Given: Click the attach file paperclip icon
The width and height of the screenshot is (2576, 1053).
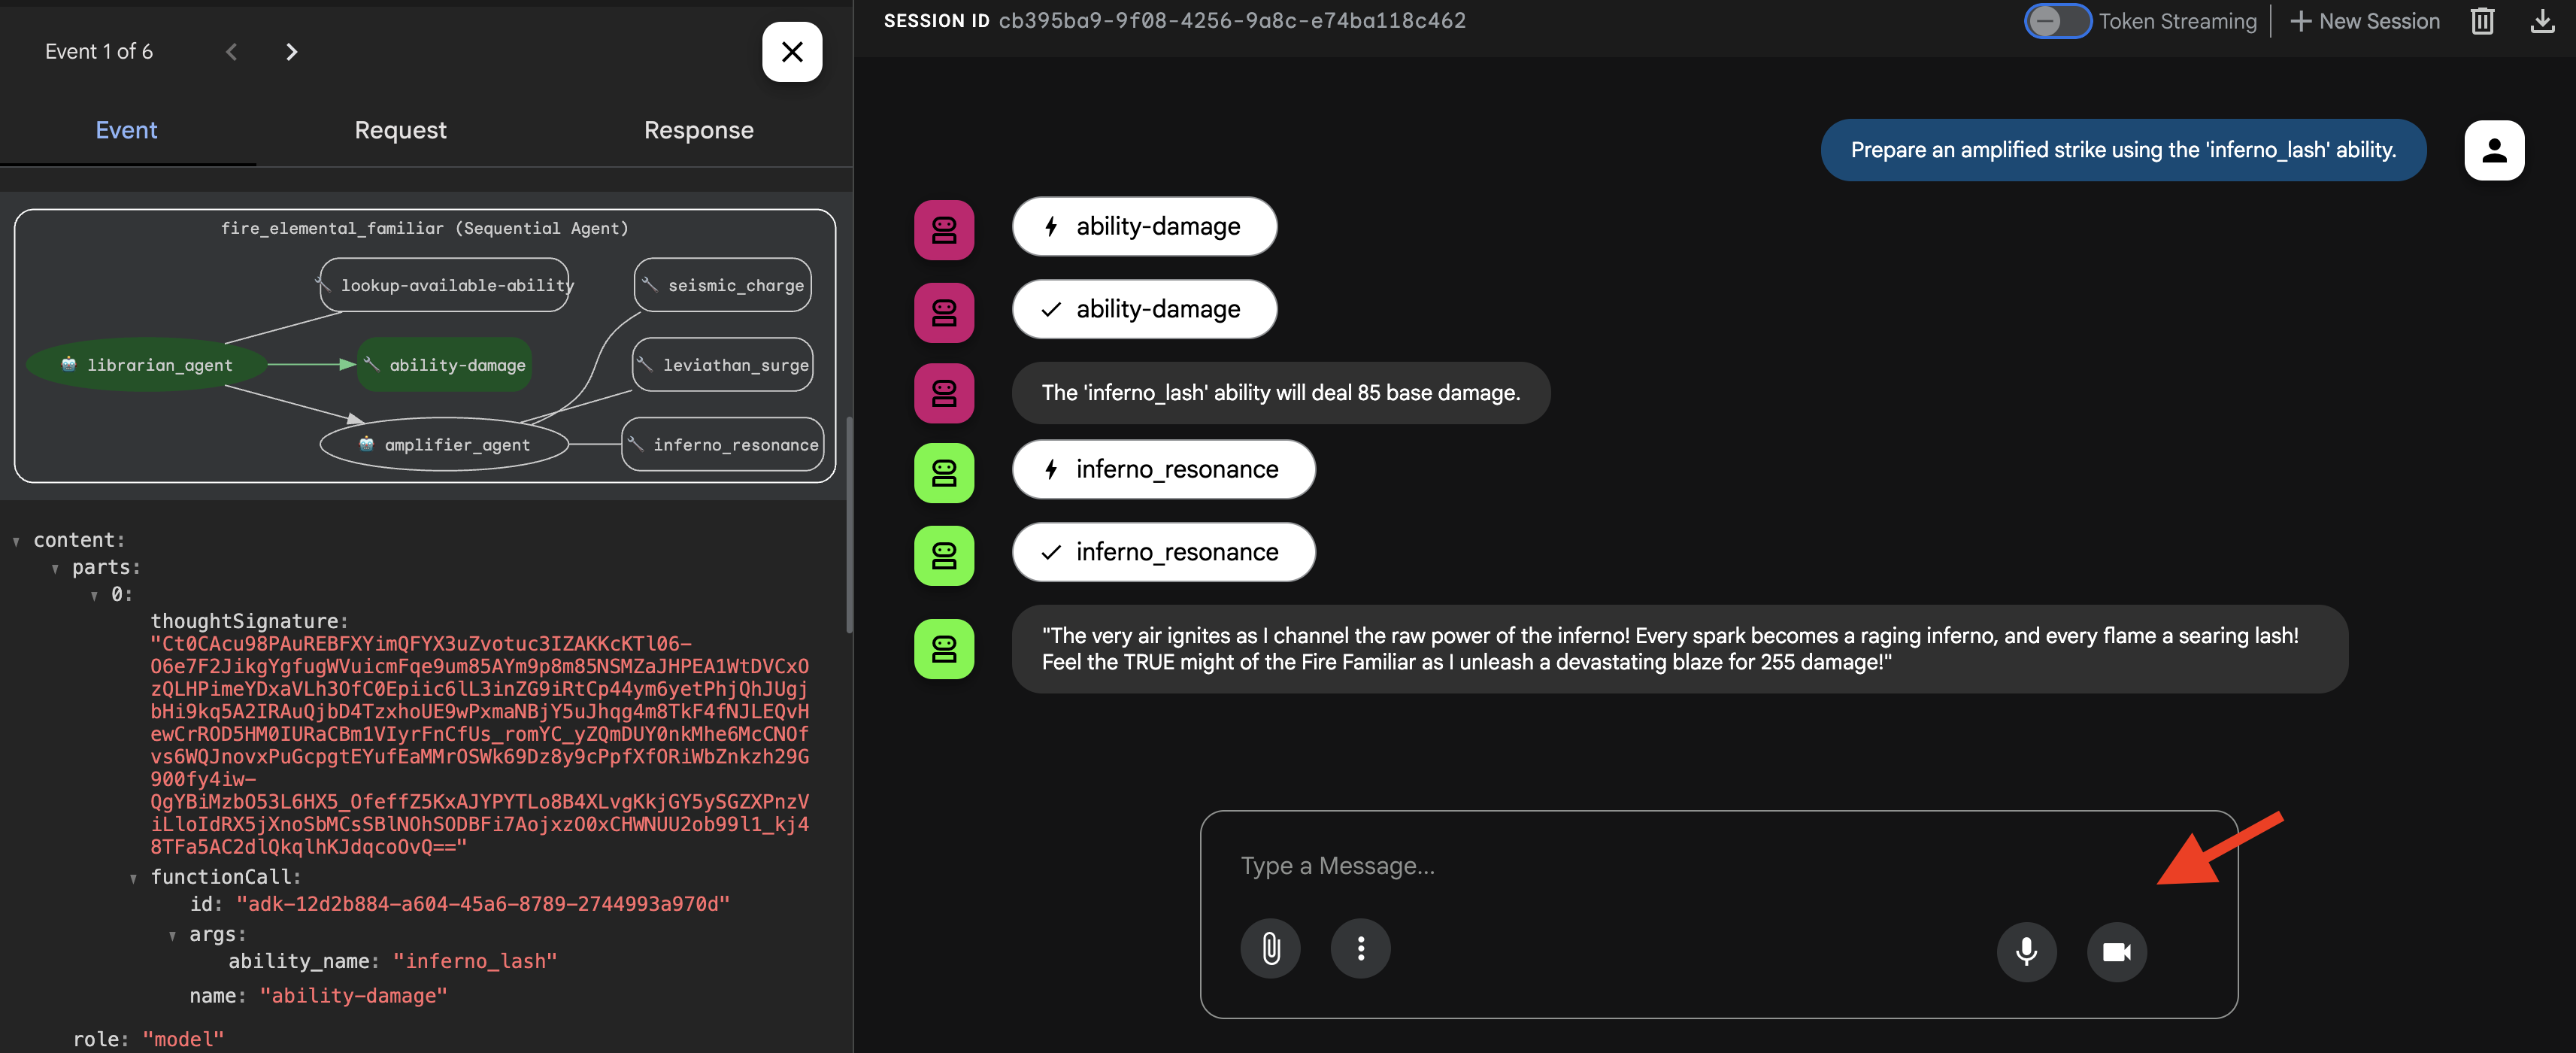Looking at the screenshot, I should click(x=1270, y=948).
